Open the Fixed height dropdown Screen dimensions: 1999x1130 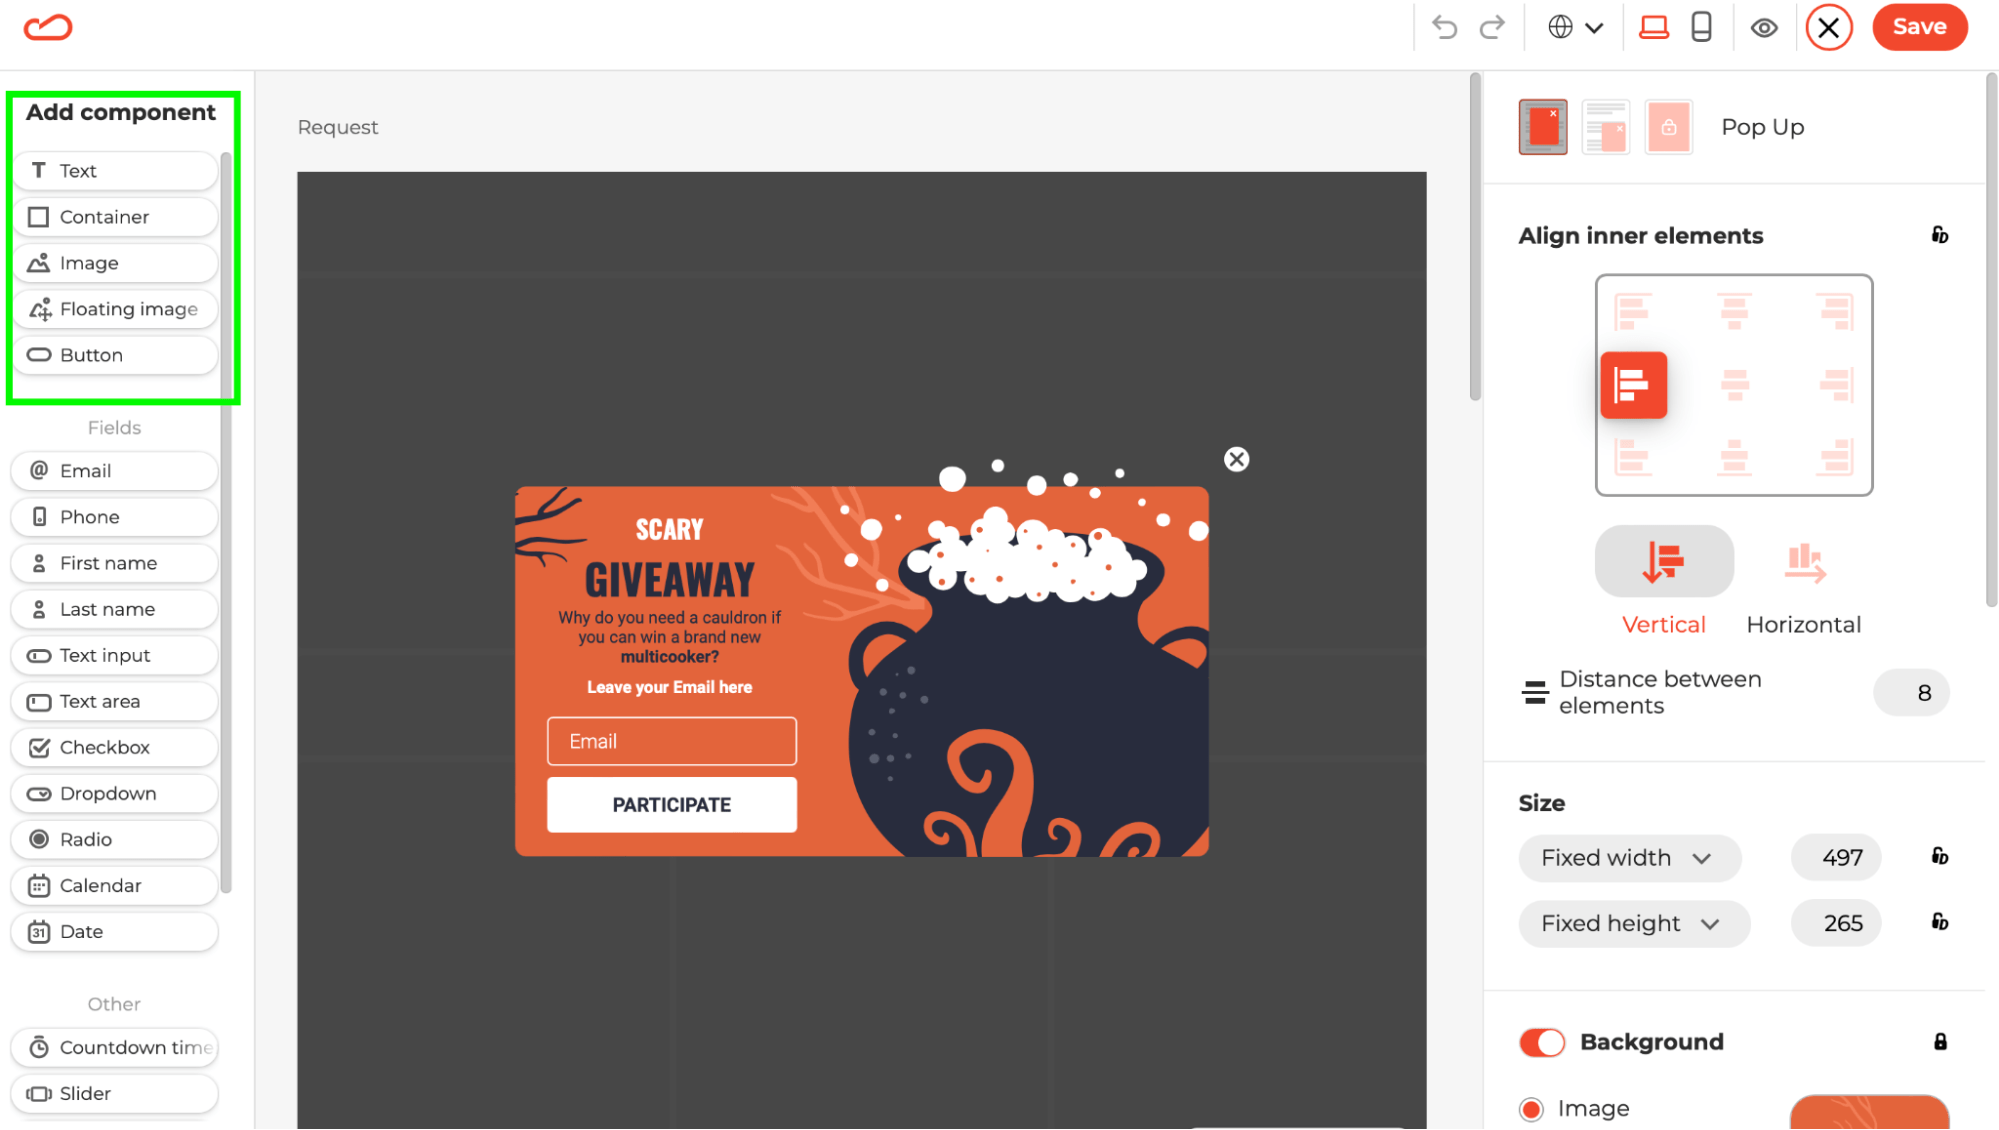(1634, 924)
